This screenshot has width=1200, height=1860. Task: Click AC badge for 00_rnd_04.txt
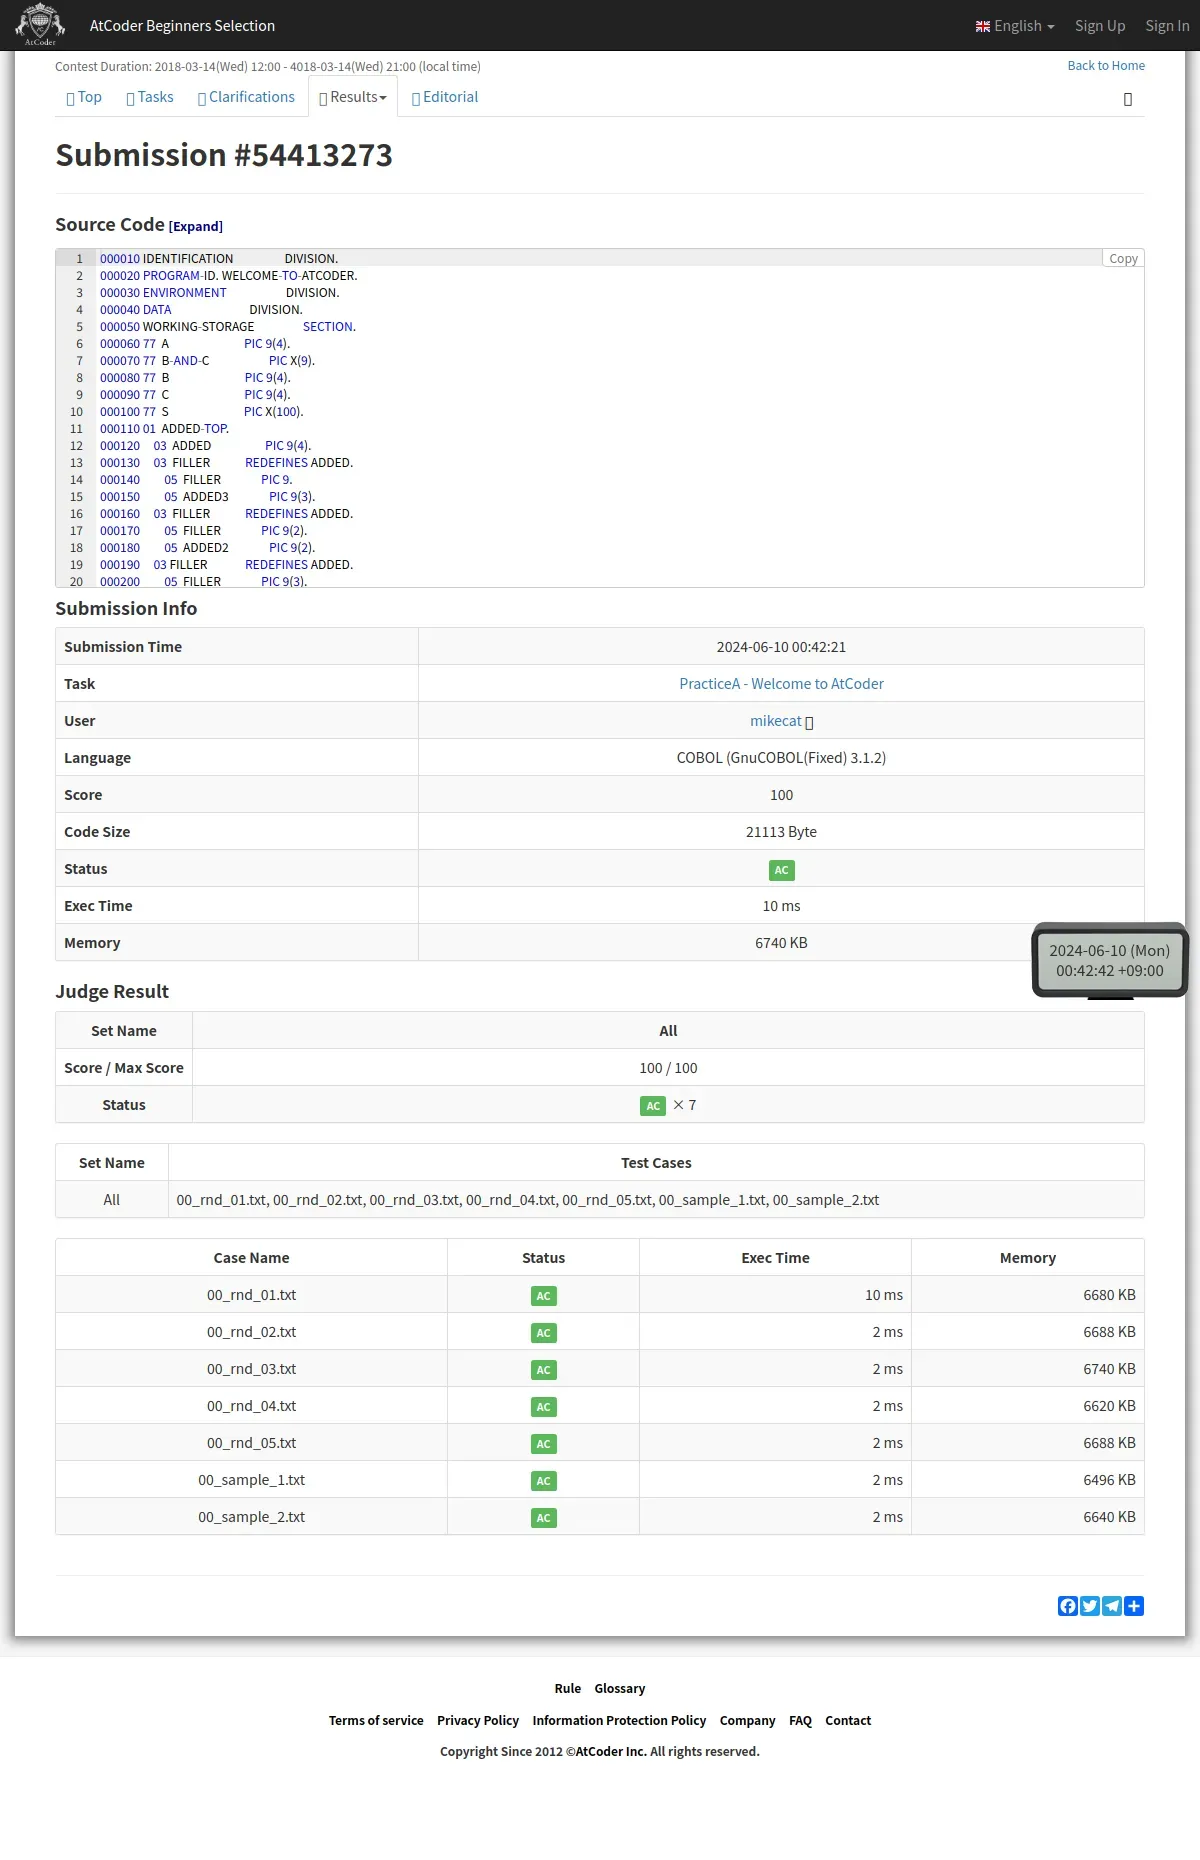(x=544, y=1407)
